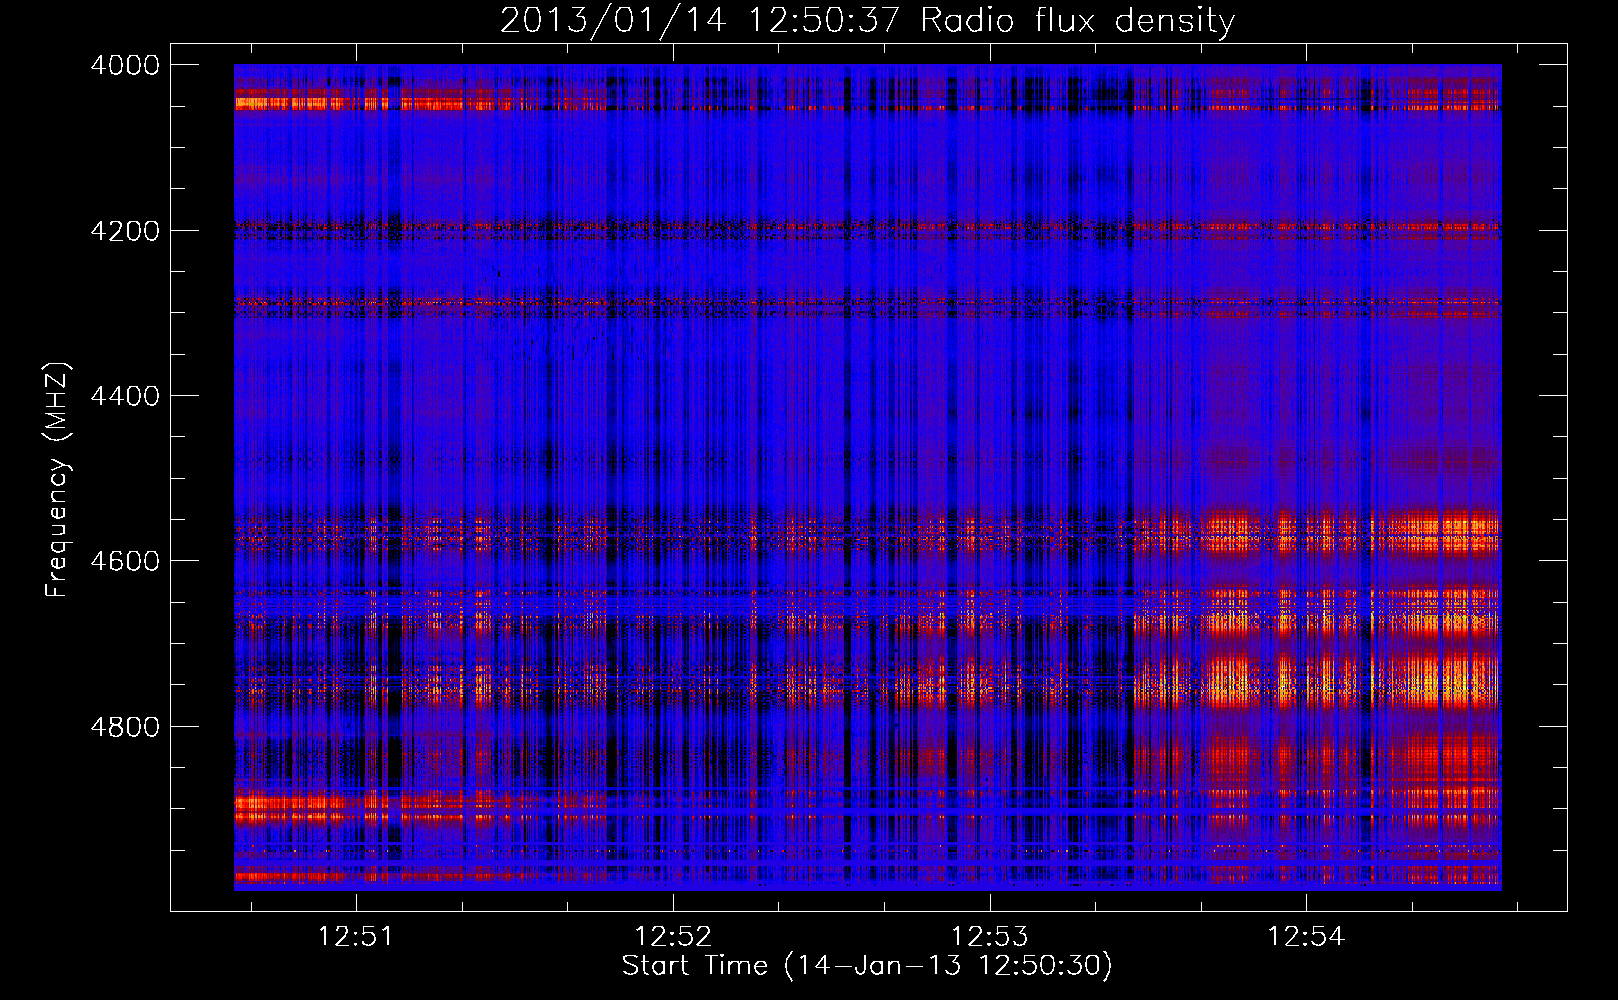Select the 'Frequency (MHZ)' y-axis label

[58, 479]
